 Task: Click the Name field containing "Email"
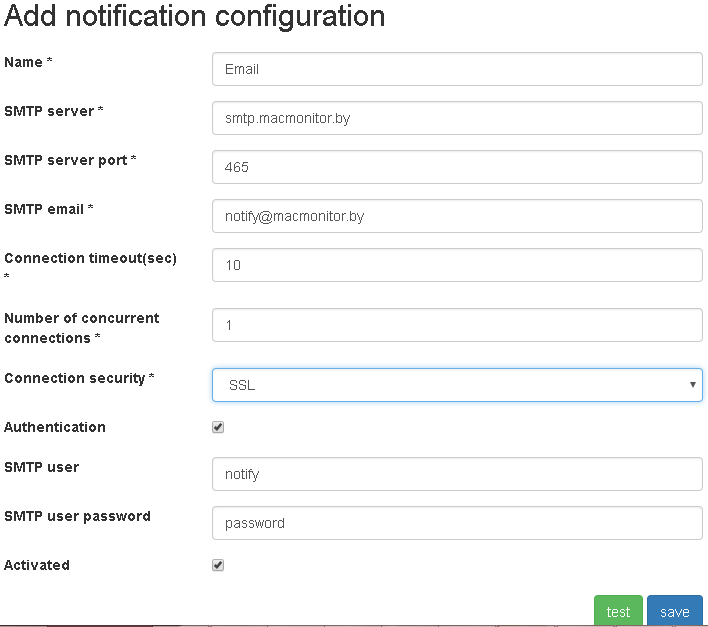(x=457, y=69)
